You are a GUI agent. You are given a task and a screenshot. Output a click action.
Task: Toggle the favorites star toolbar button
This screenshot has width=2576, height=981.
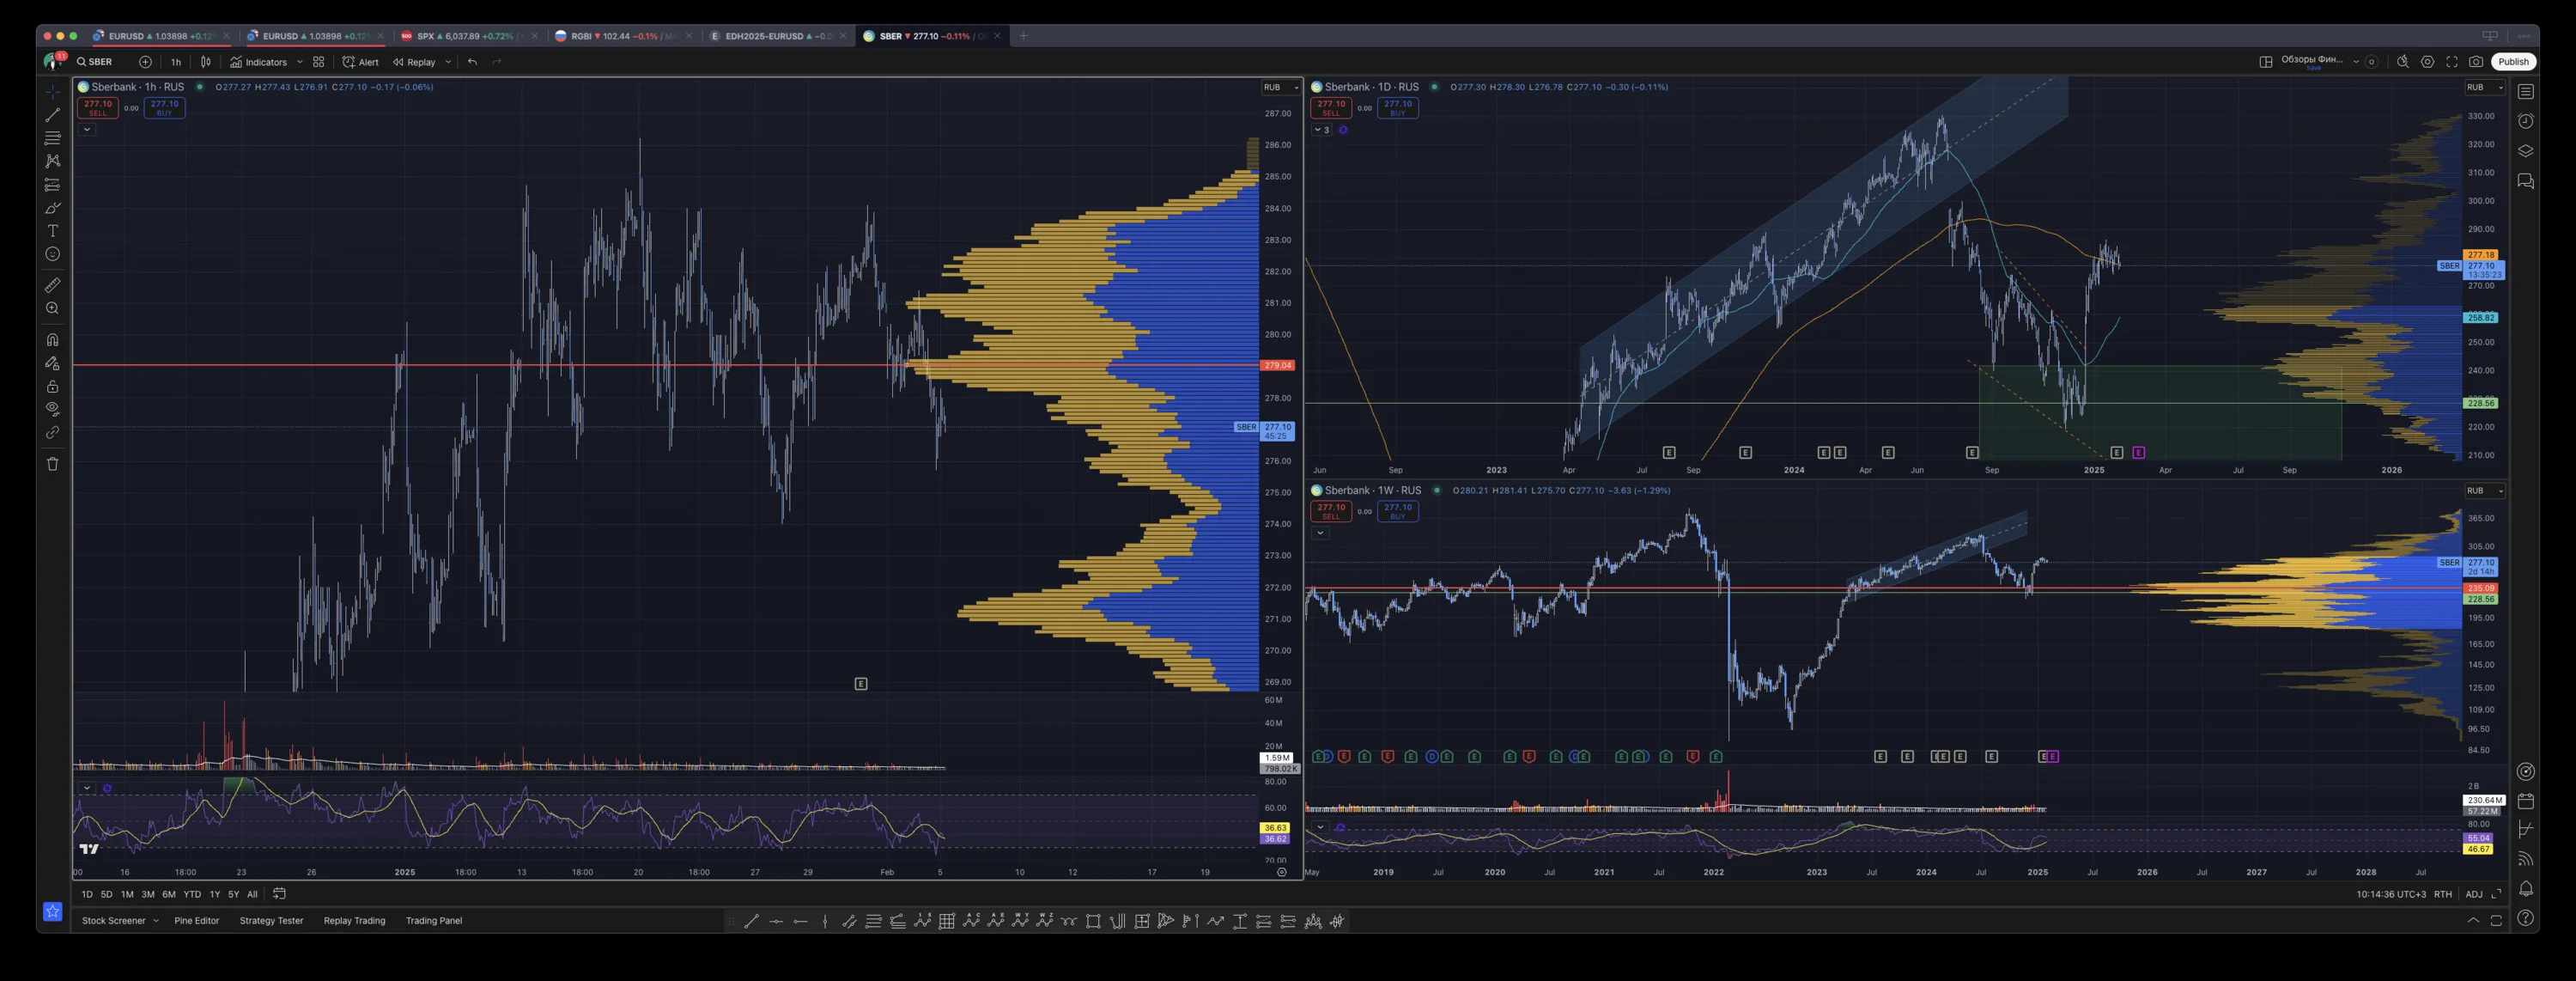(53, 912)
